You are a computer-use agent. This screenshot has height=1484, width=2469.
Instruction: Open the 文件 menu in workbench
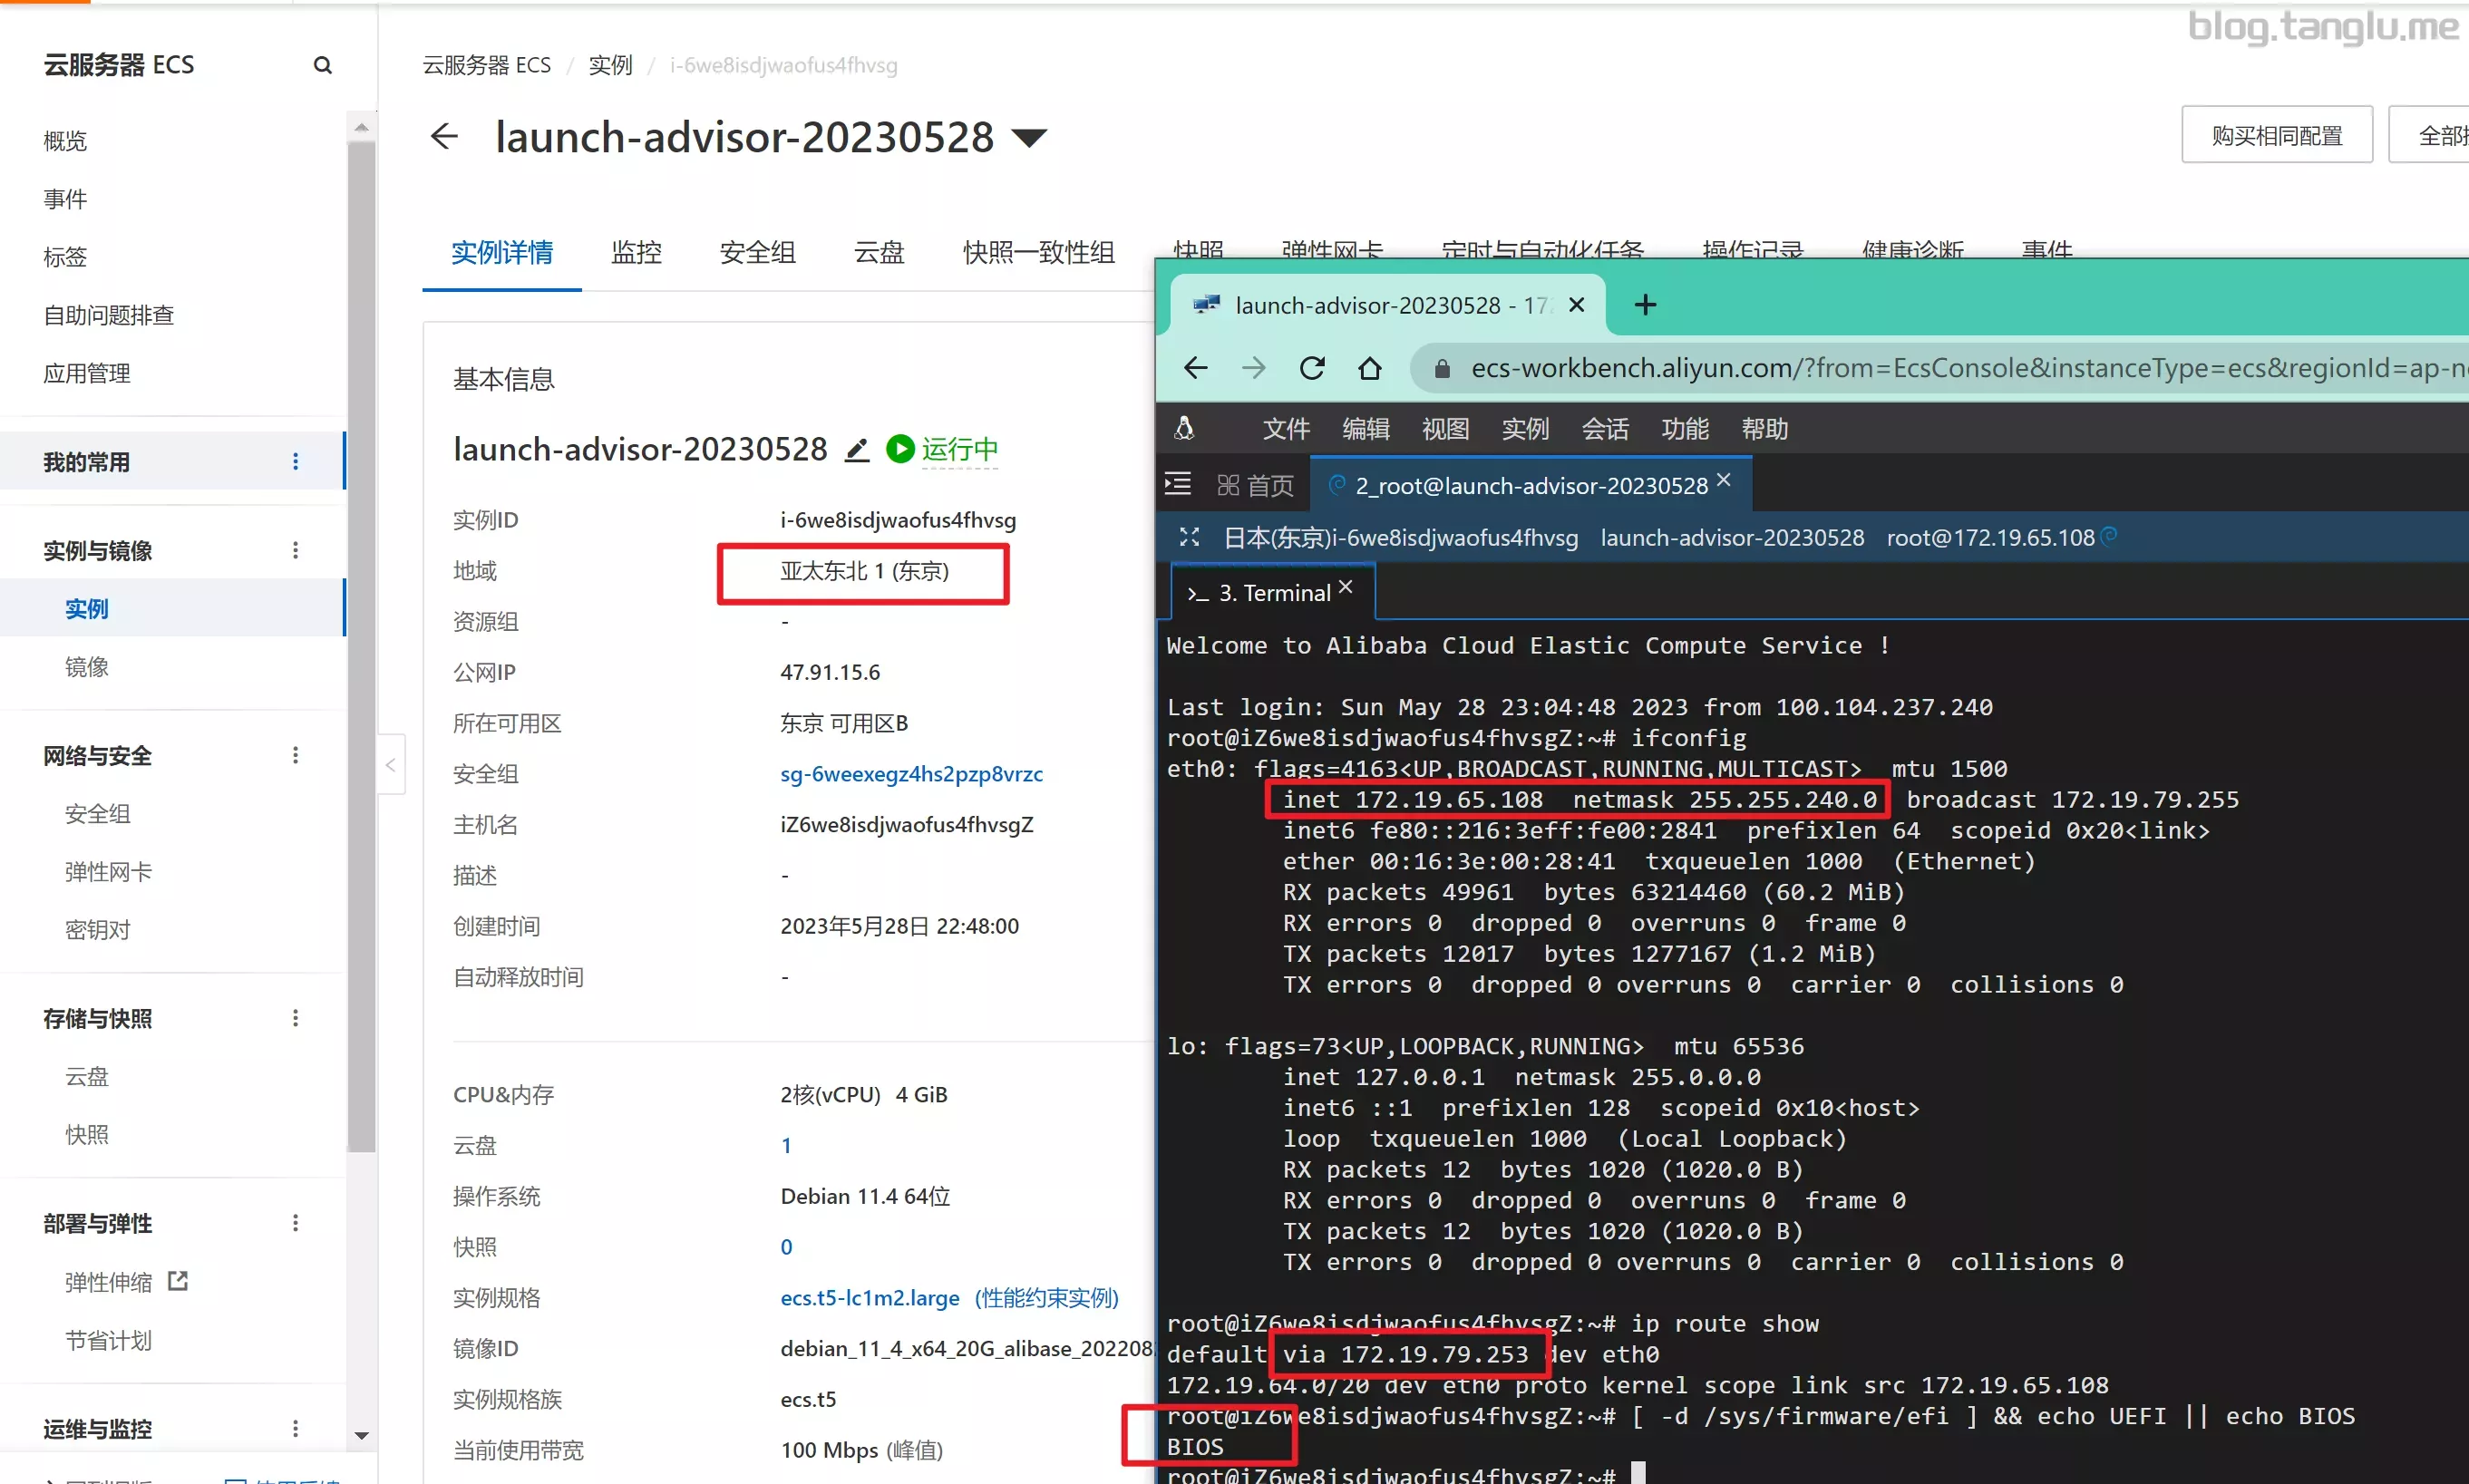coord(1285,429)
